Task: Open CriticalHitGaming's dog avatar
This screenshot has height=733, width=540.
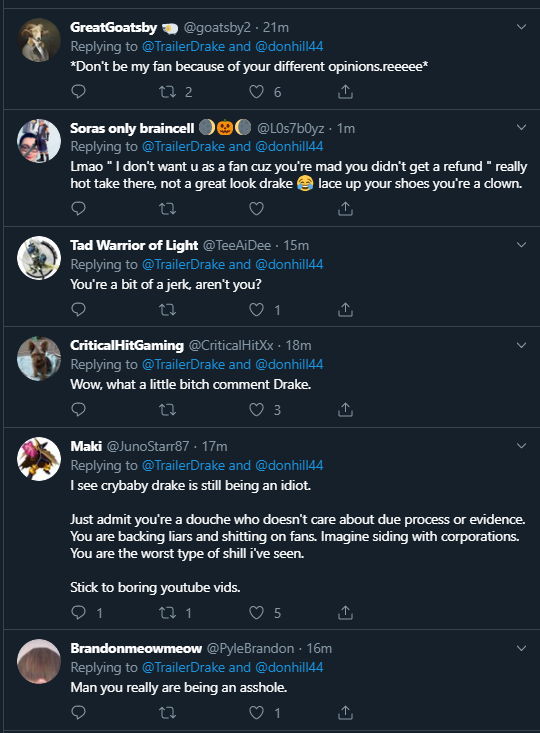Action: pos(39,358)
